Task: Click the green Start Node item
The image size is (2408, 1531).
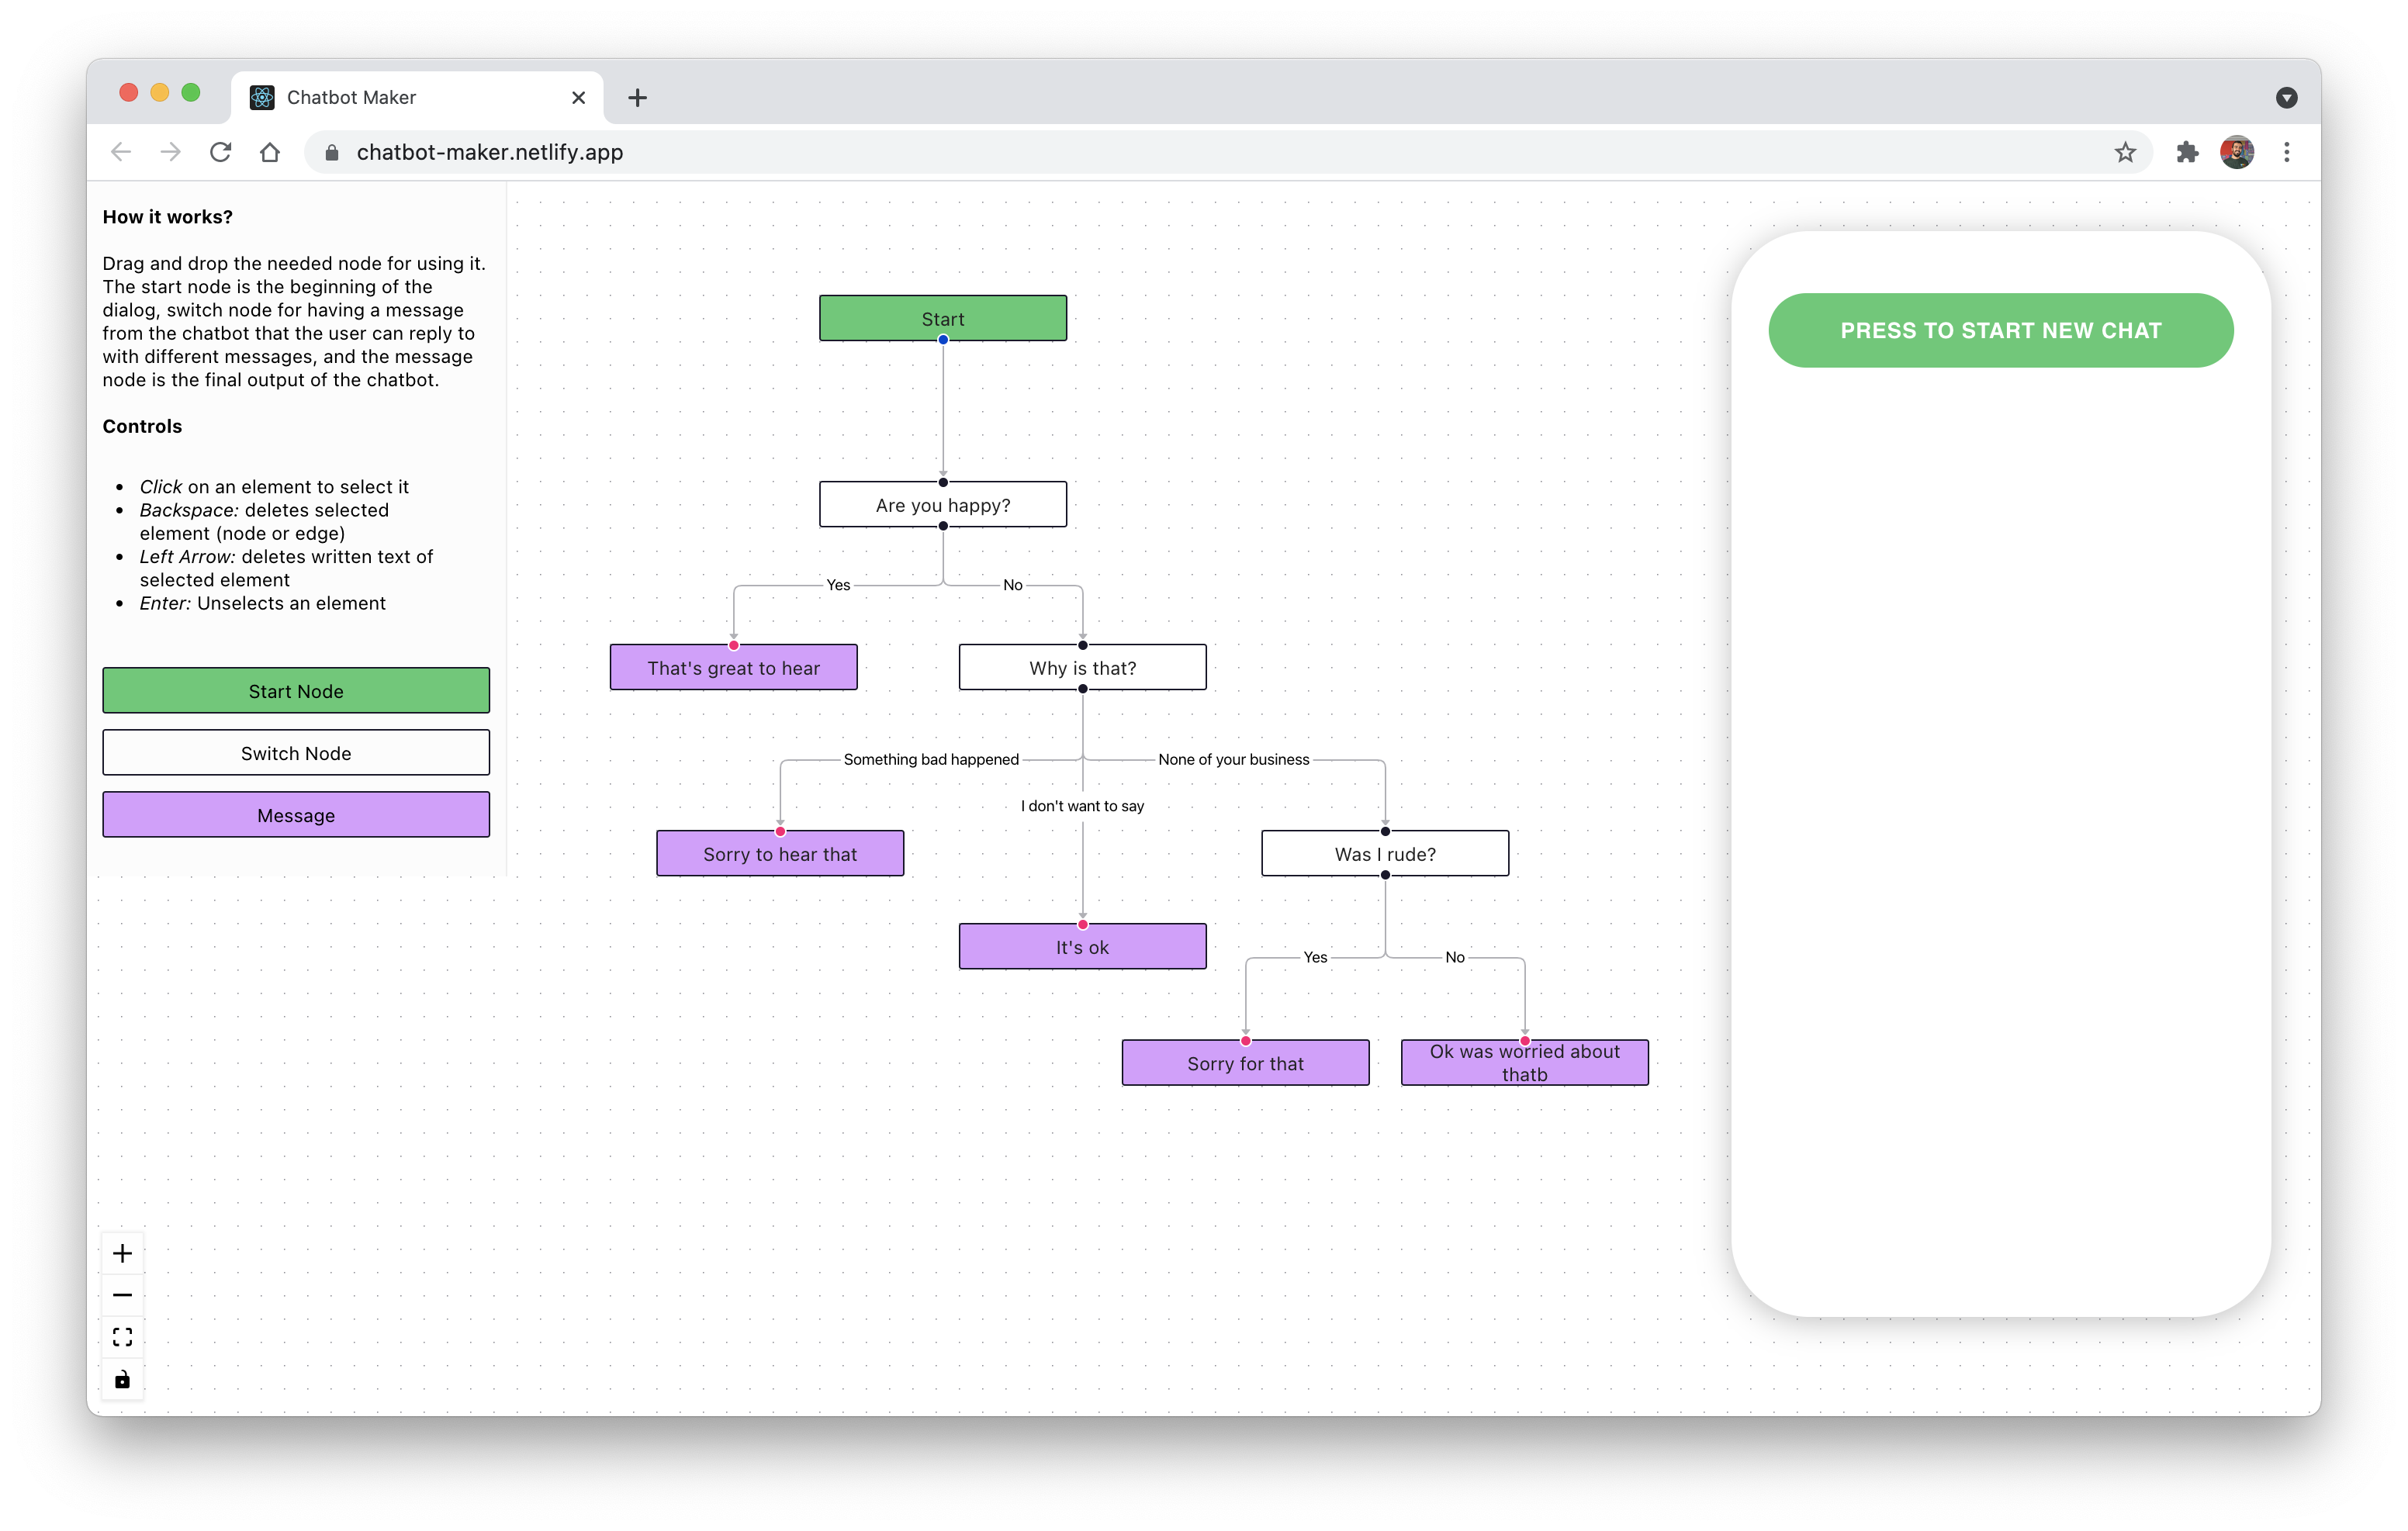Action: tap(296, 691)
